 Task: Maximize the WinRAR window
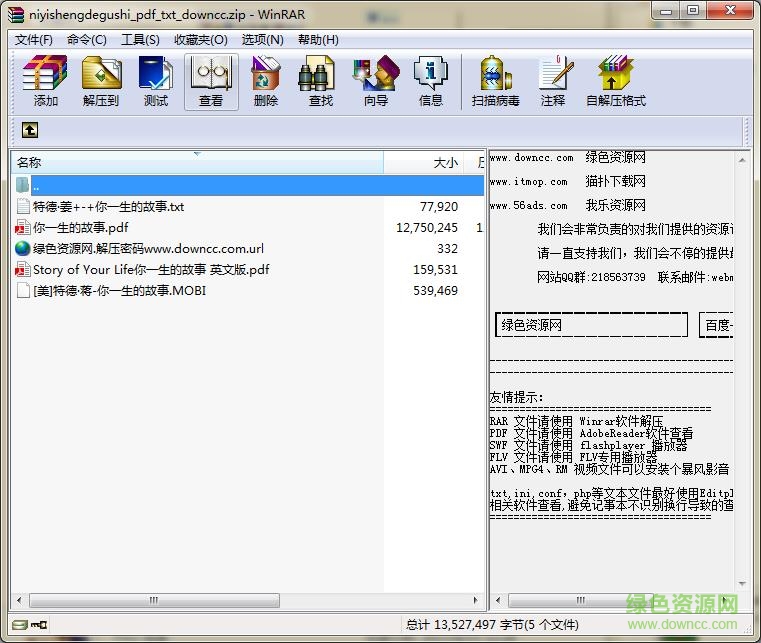693,11
